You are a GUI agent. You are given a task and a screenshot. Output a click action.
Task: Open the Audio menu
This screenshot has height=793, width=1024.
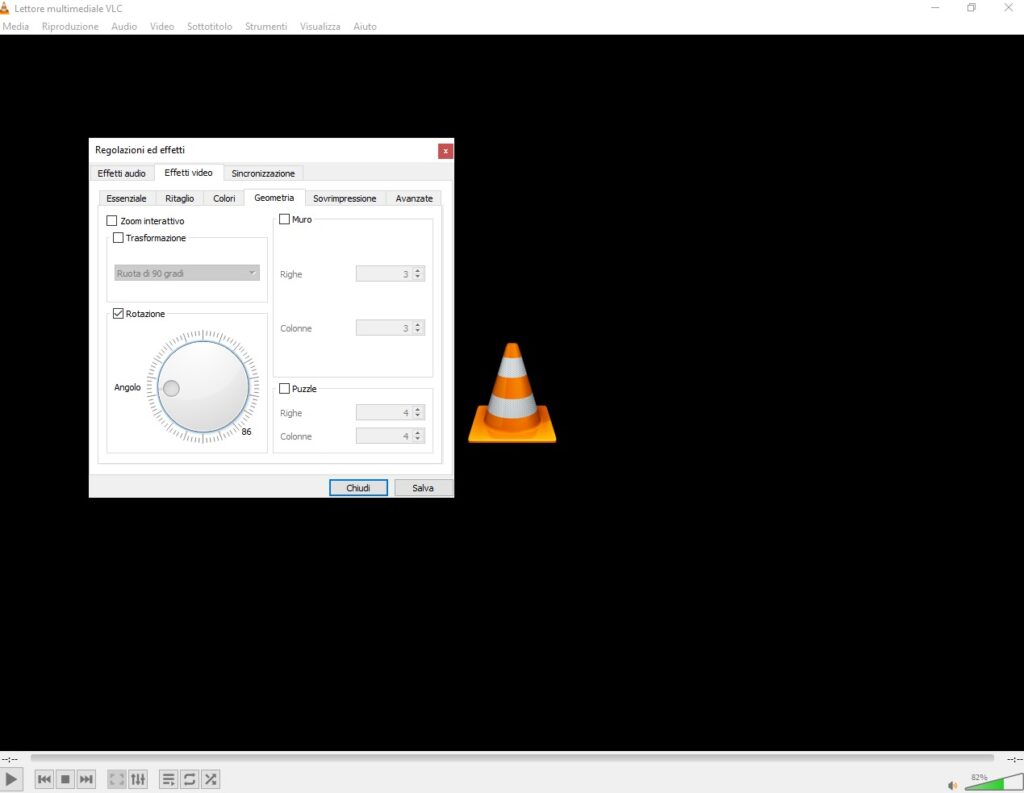124,26
